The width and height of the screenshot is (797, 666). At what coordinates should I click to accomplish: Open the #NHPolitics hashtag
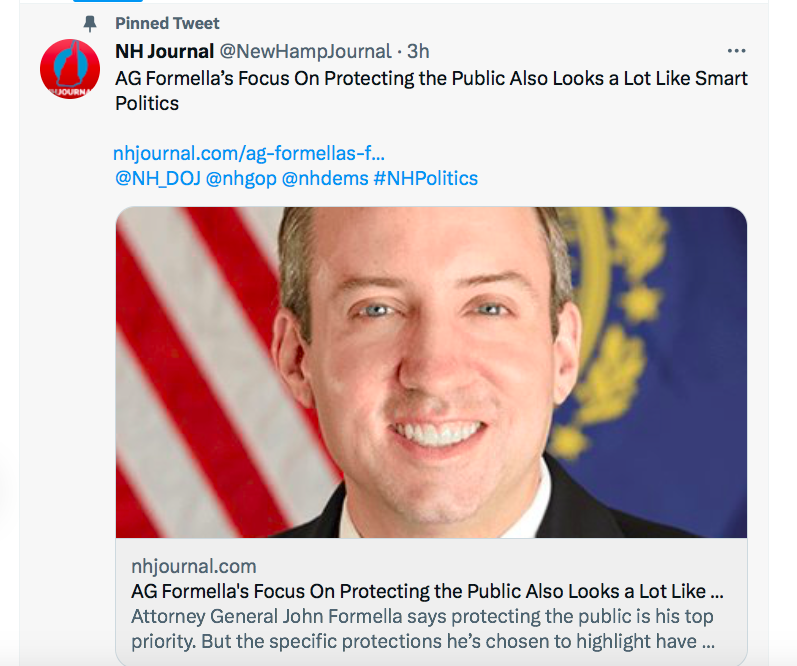[x=425, y=179]
